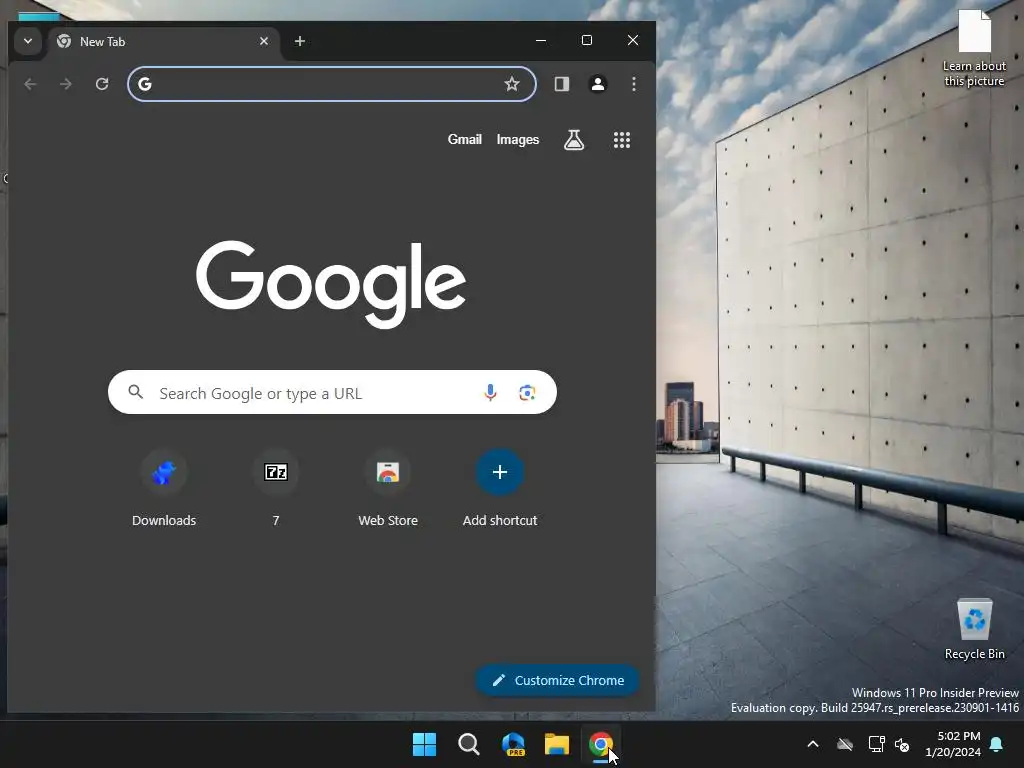Click the Chrome taskbar icon

click(601, 744)
